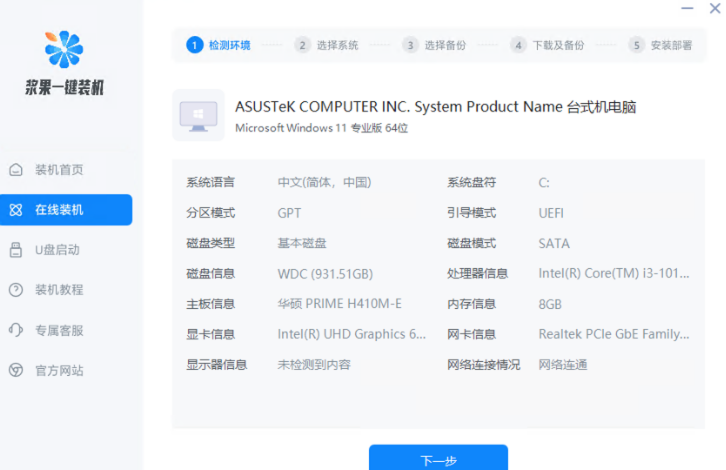Screen dimensions: 726x470
Task: Click the 主板信息 label
Action: coord(211,304)
